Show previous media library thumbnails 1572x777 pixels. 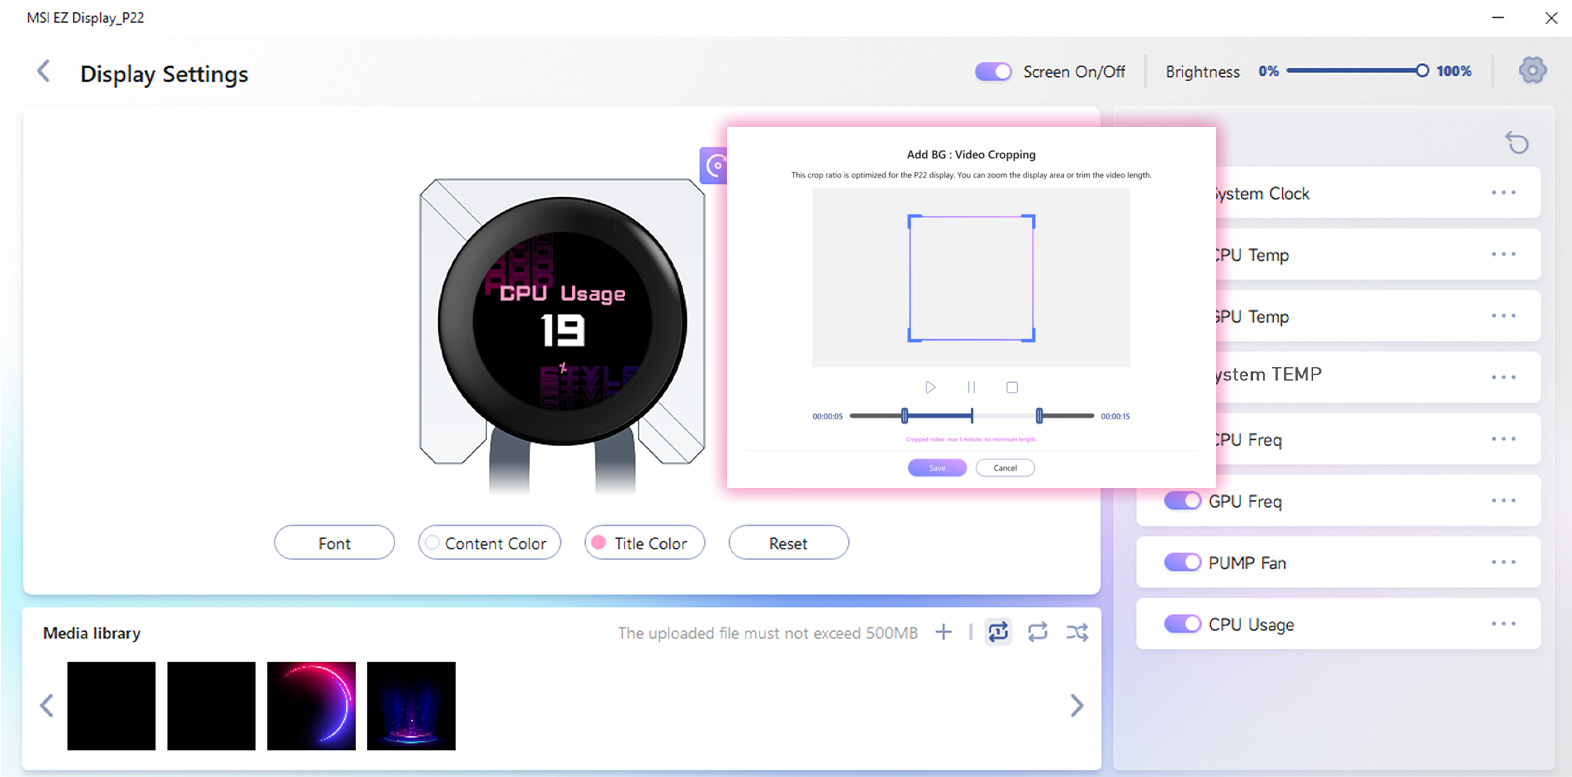coord(47,706)
